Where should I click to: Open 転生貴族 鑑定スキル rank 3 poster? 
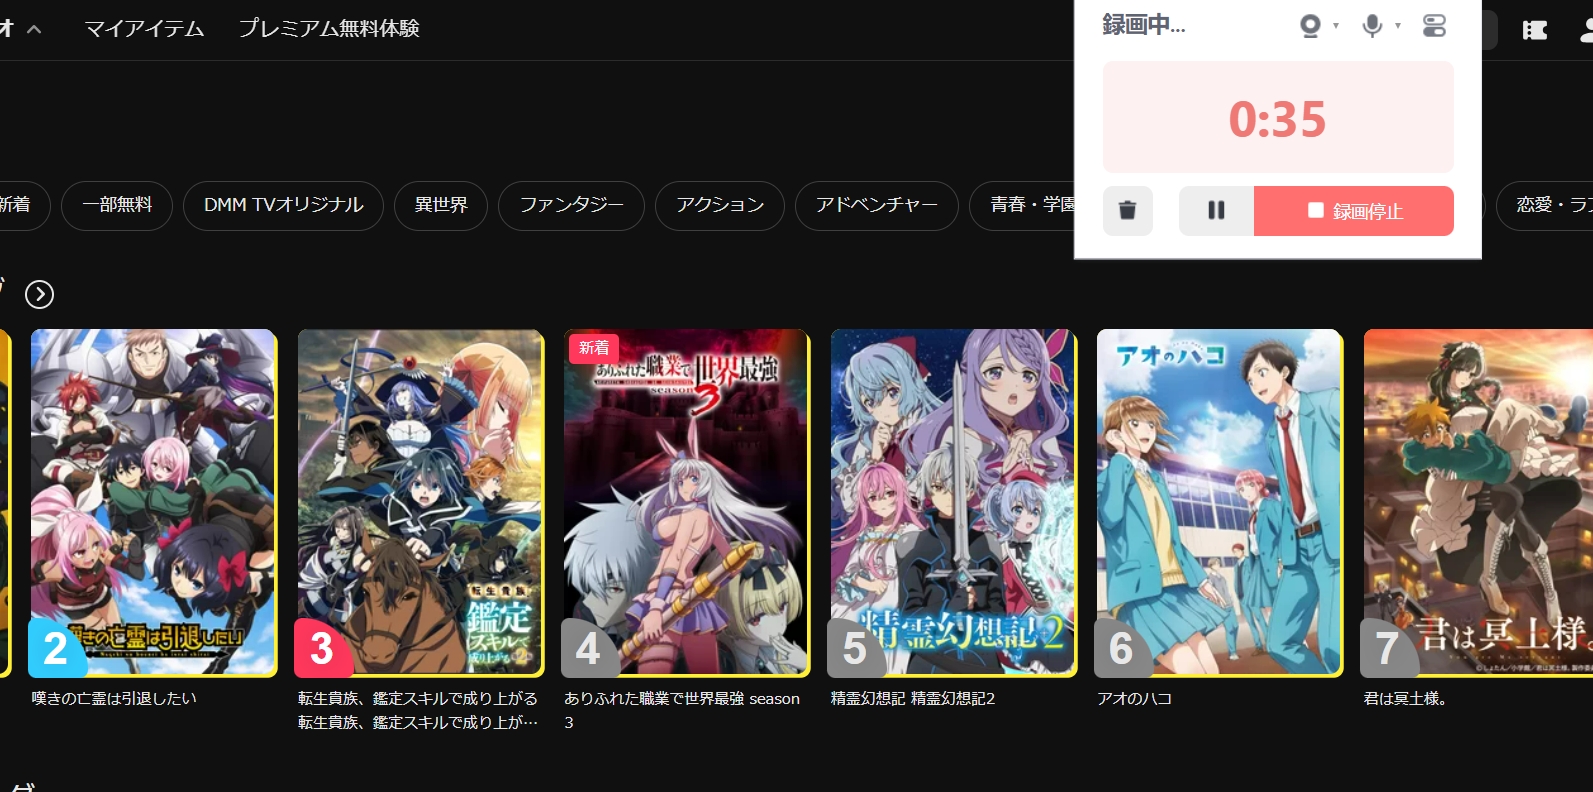point(421,503)
